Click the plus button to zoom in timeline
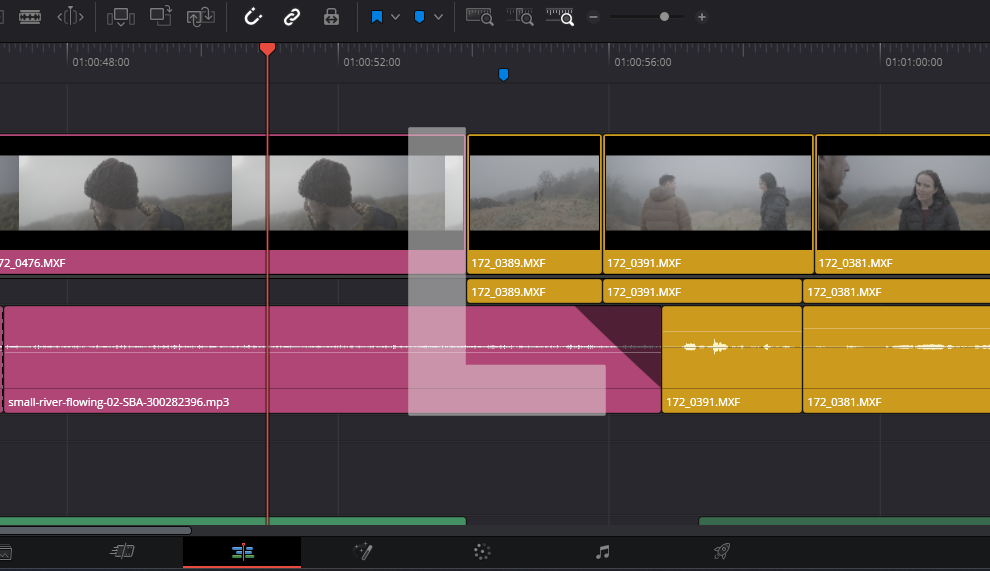This screenshot has height=571, width=990. pyautogui.click(x=702, y=17)
